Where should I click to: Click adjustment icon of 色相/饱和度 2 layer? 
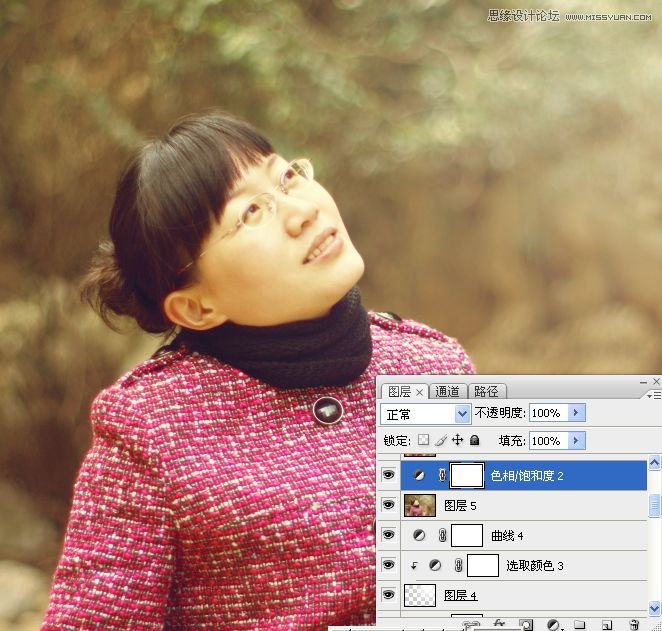[419, 475]
